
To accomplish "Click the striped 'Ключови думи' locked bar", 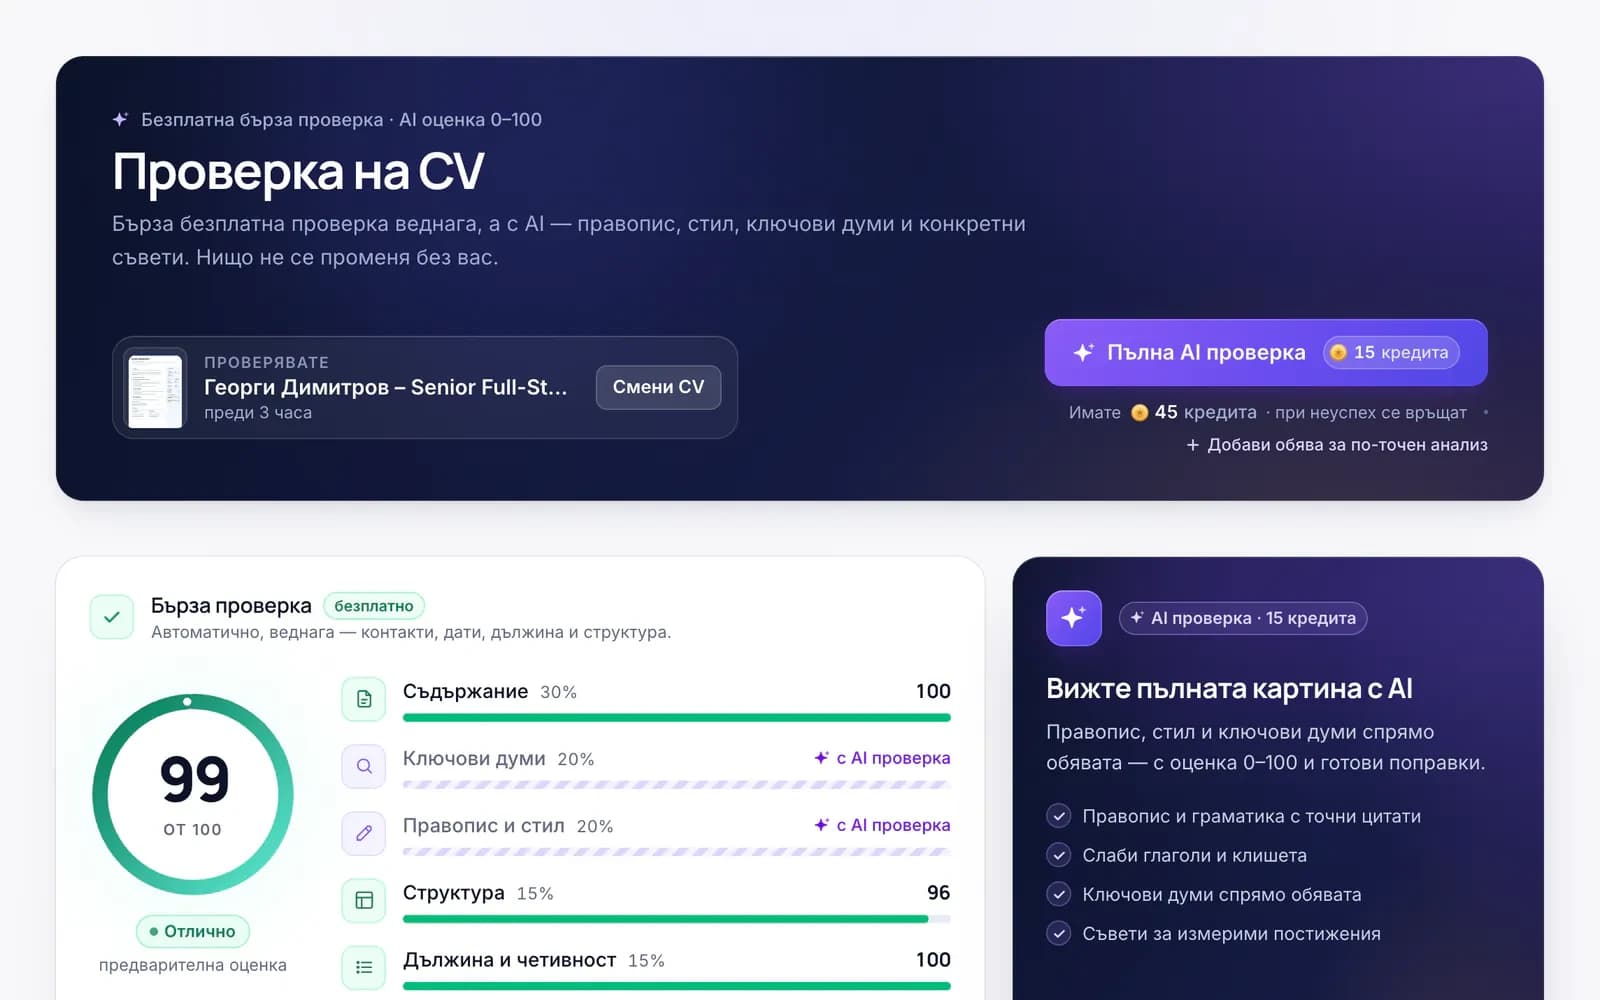I will click(677, 784).
